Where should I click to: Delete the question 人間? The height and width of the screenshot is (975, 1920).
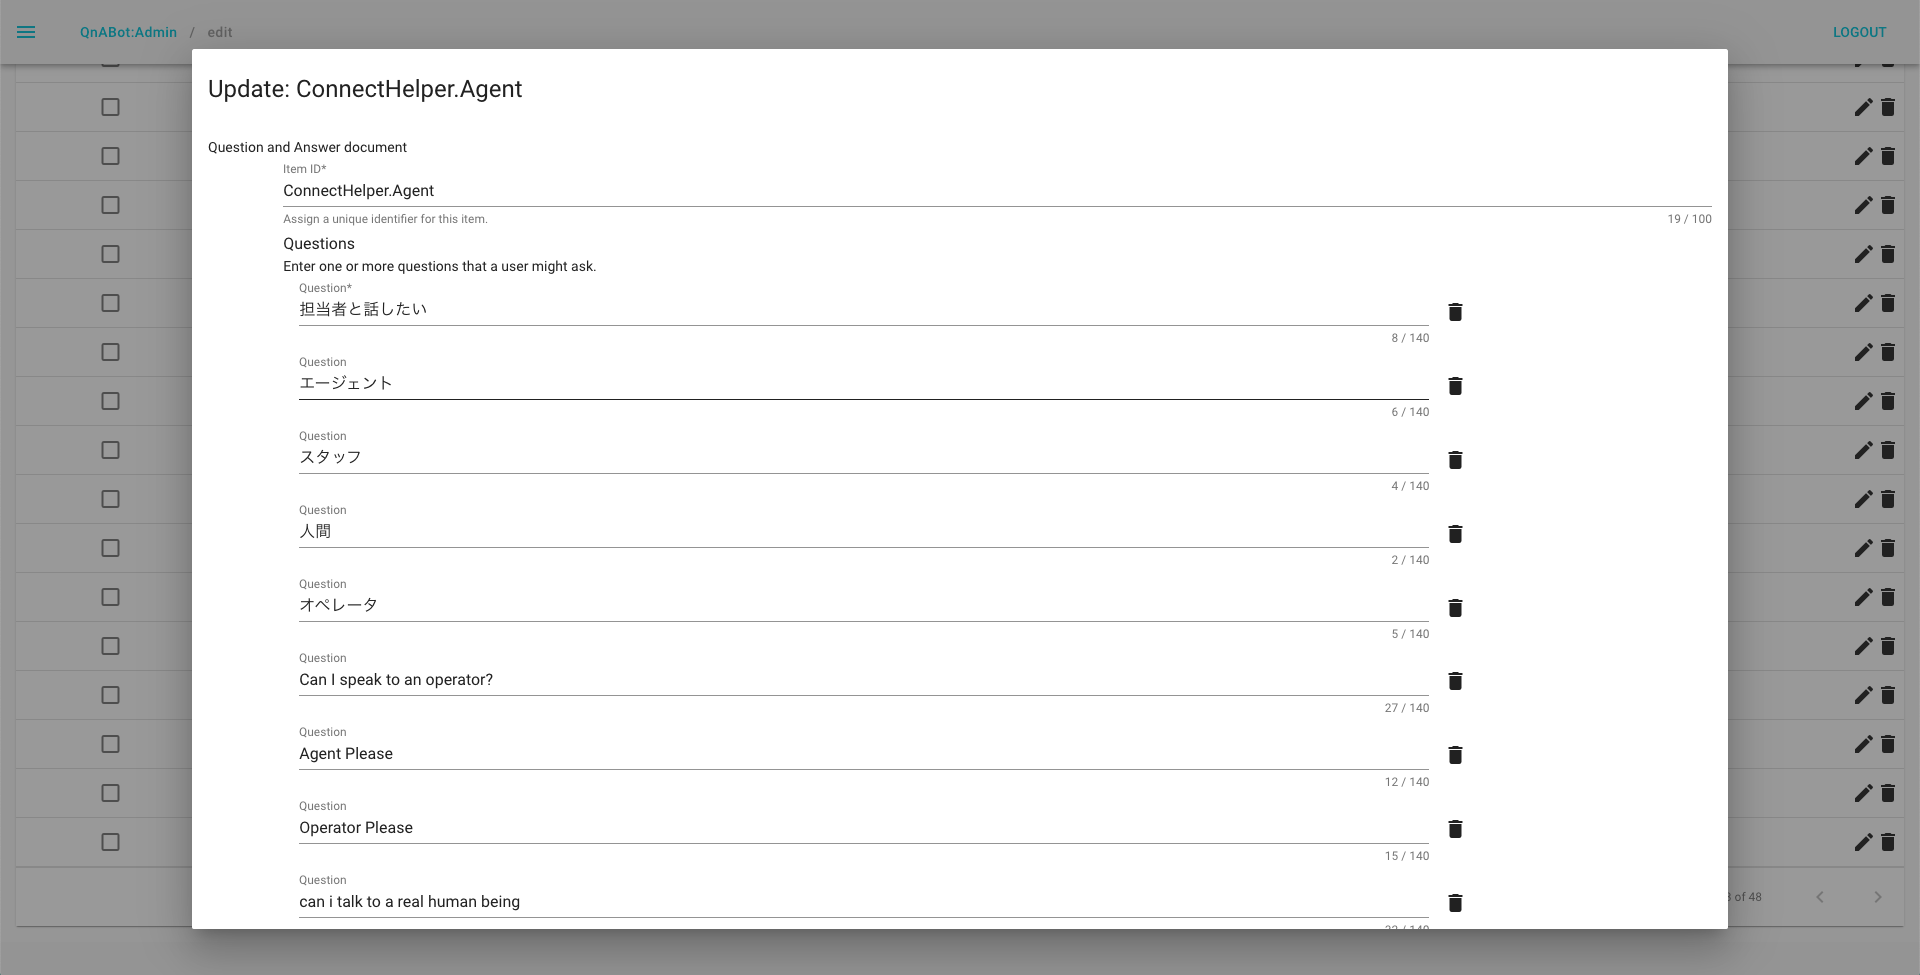(x=1455, y=534)
